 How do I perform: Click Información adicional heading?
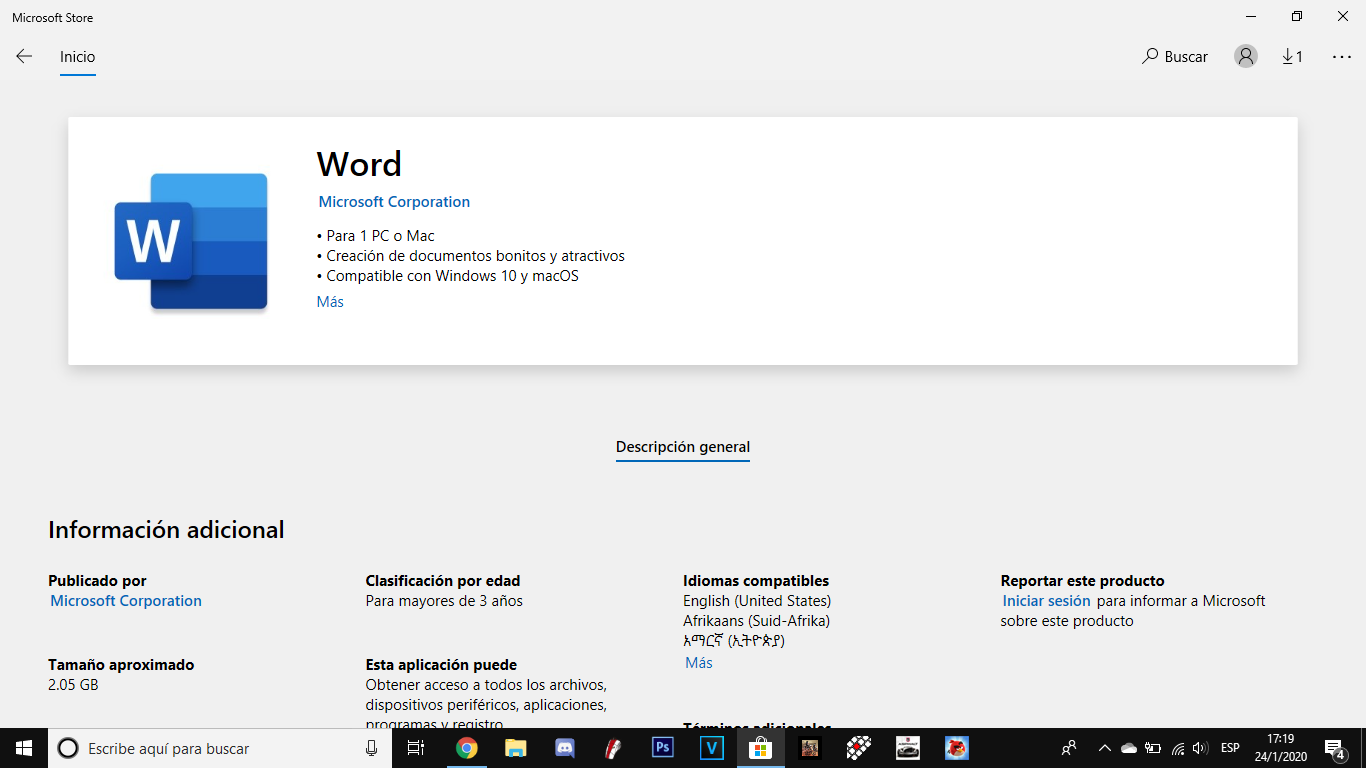[x=166, y=530]
